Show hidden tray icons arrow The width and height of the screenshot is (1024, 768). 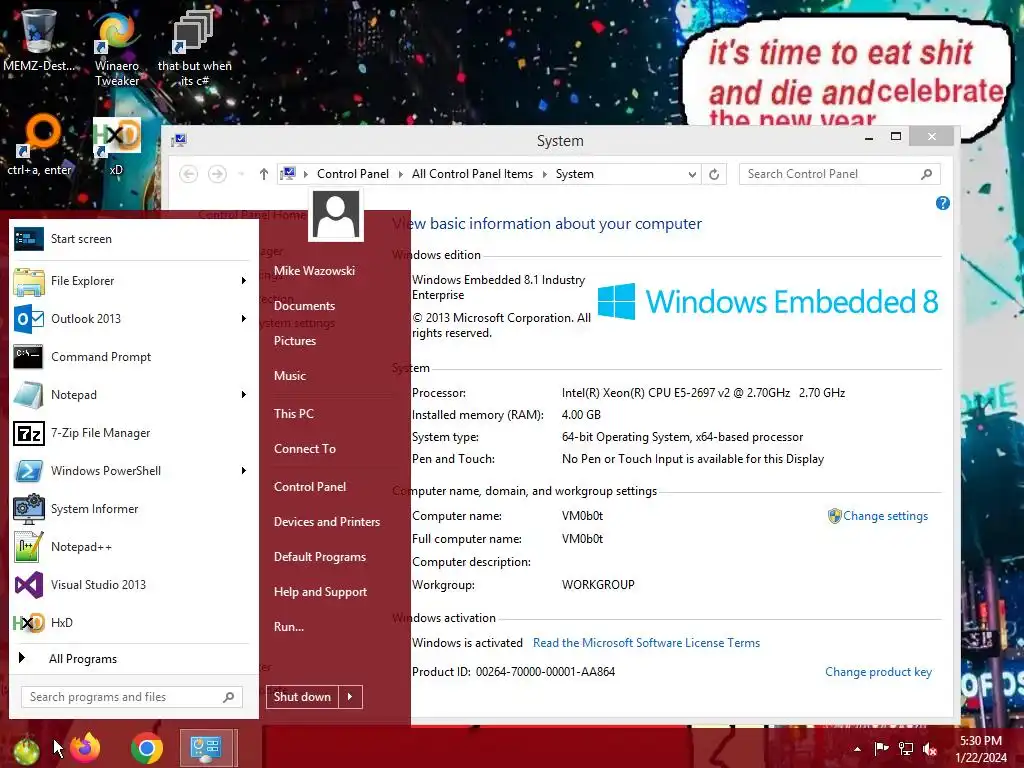857,749
